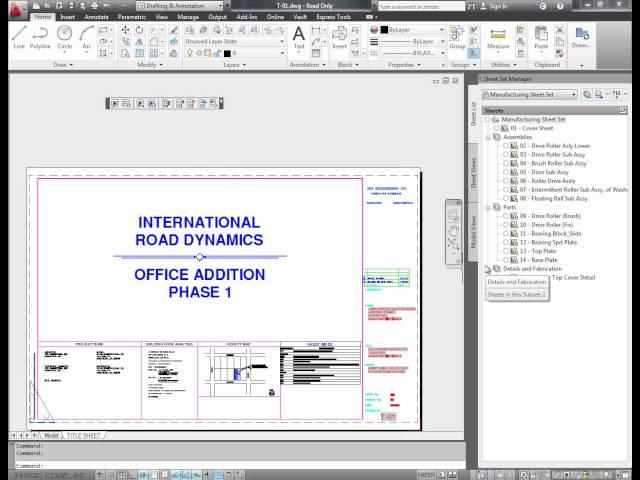Expand the Modify panel flyout

click(150, 64)
